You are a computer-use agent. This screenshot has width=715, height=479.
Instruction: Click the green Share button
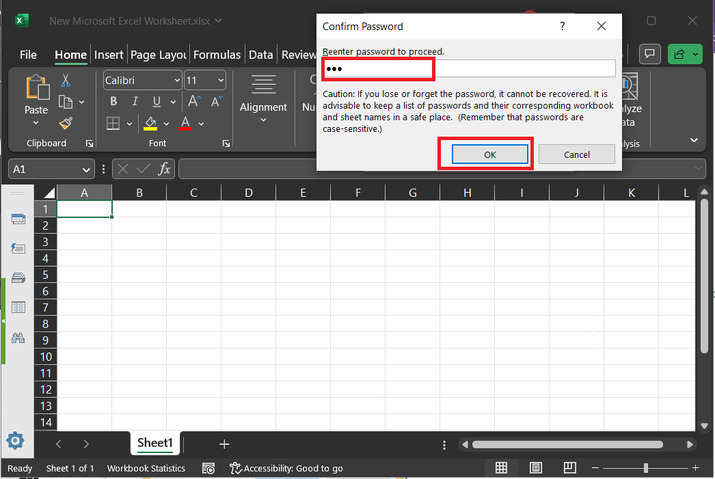tap(684, 54)
